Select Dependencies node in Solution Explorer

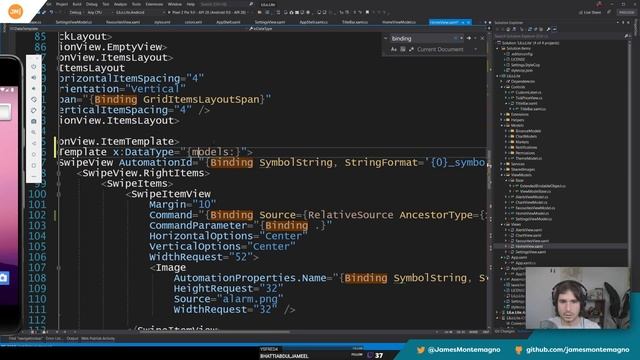523,82
